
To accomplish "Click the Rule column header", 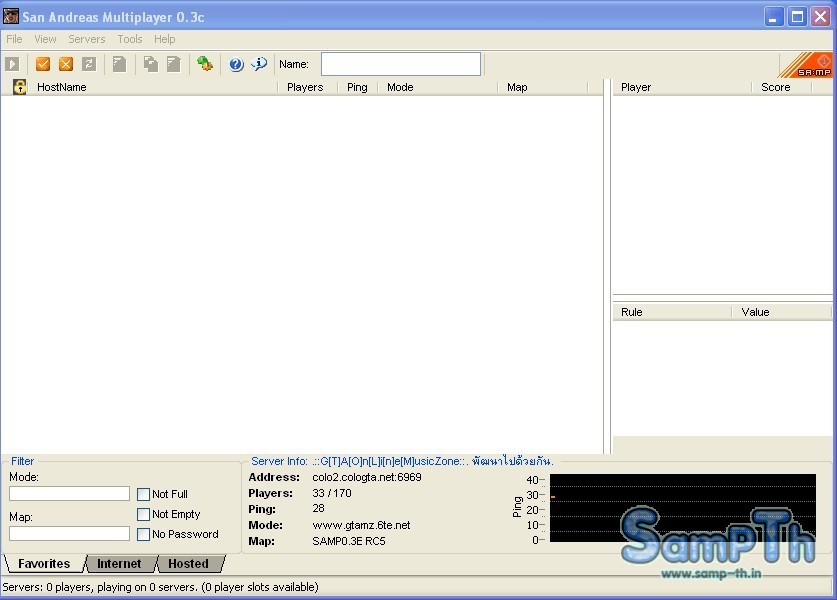I will (x=672, y=312).
